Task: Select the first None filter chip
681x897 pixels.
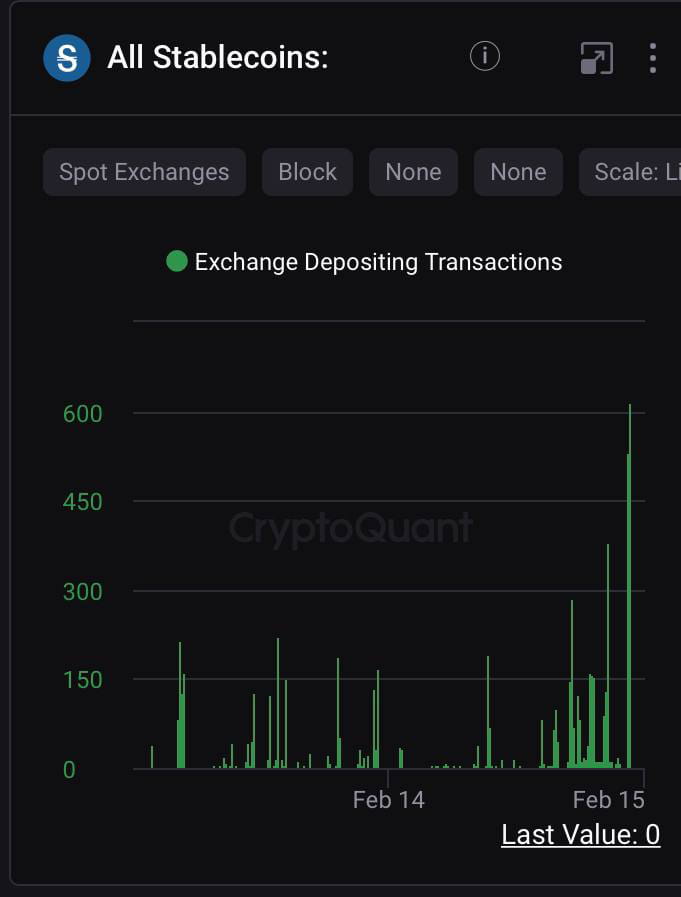Action: tap(413, 171)
